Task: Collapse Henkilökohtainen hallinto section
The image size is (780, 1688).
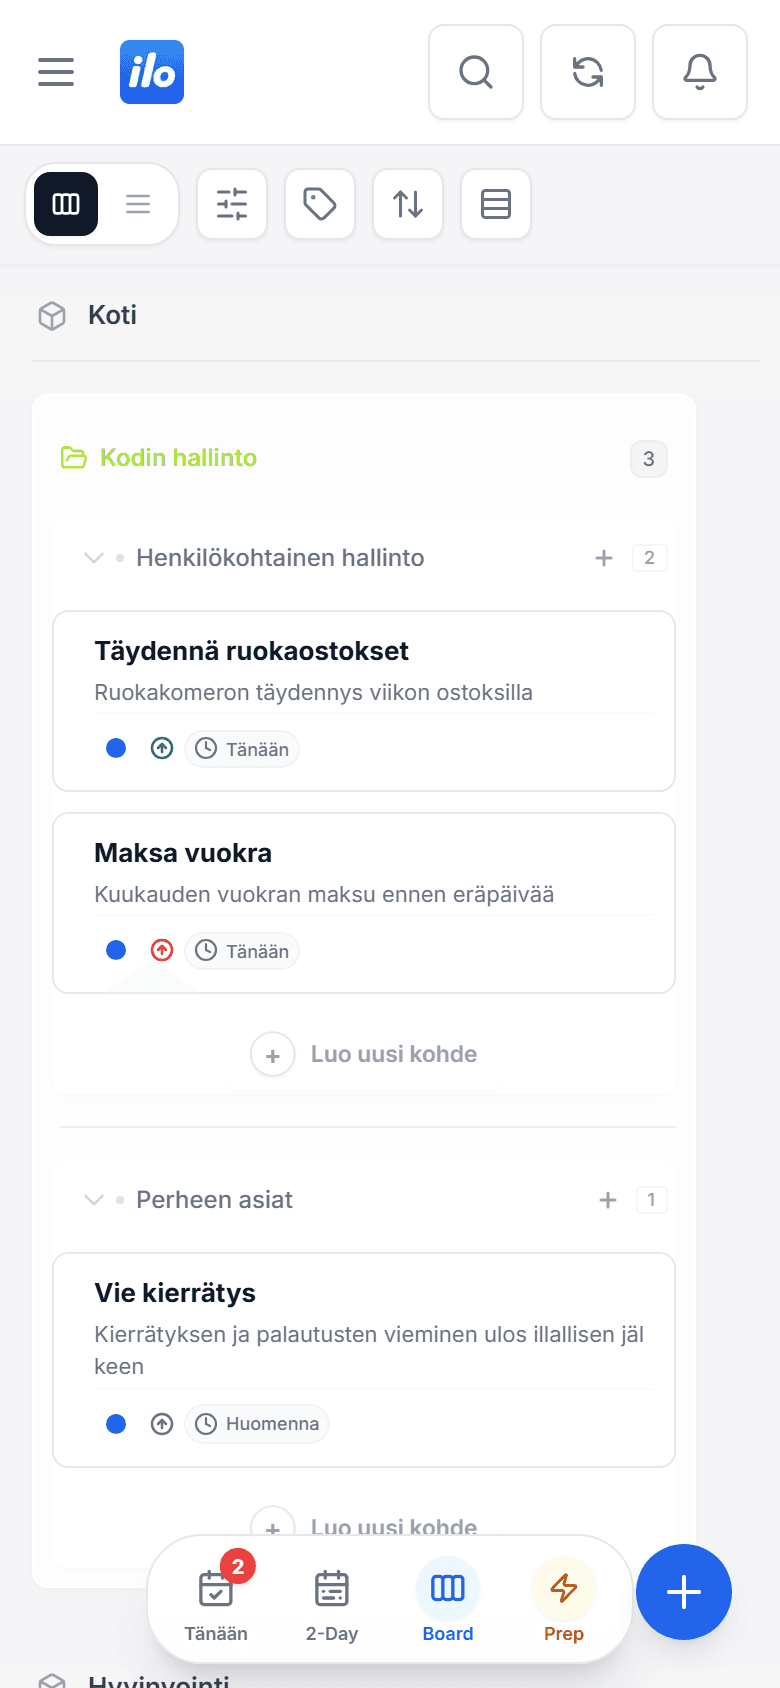Action: point(94,558)
